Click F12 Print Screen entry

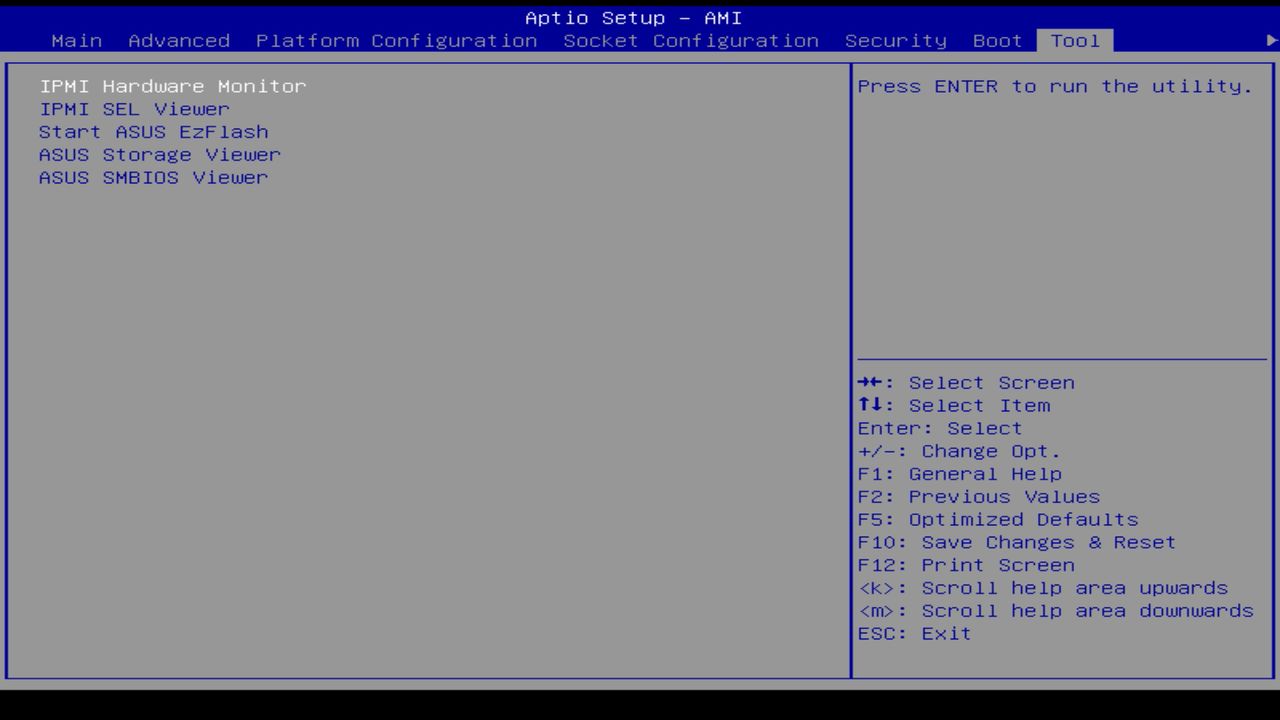coord(966,565)
